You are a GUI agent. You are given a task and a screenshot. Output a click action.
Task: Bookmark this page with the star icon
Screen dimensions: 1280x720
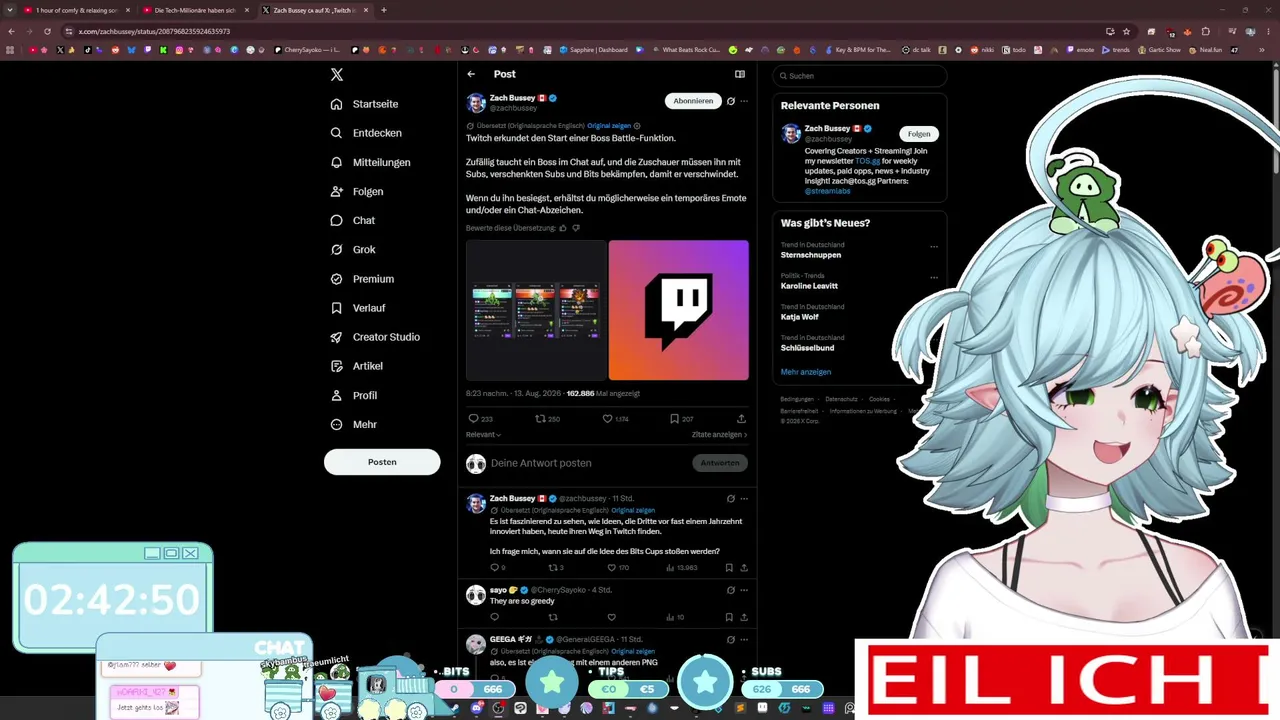[1126, 31]
